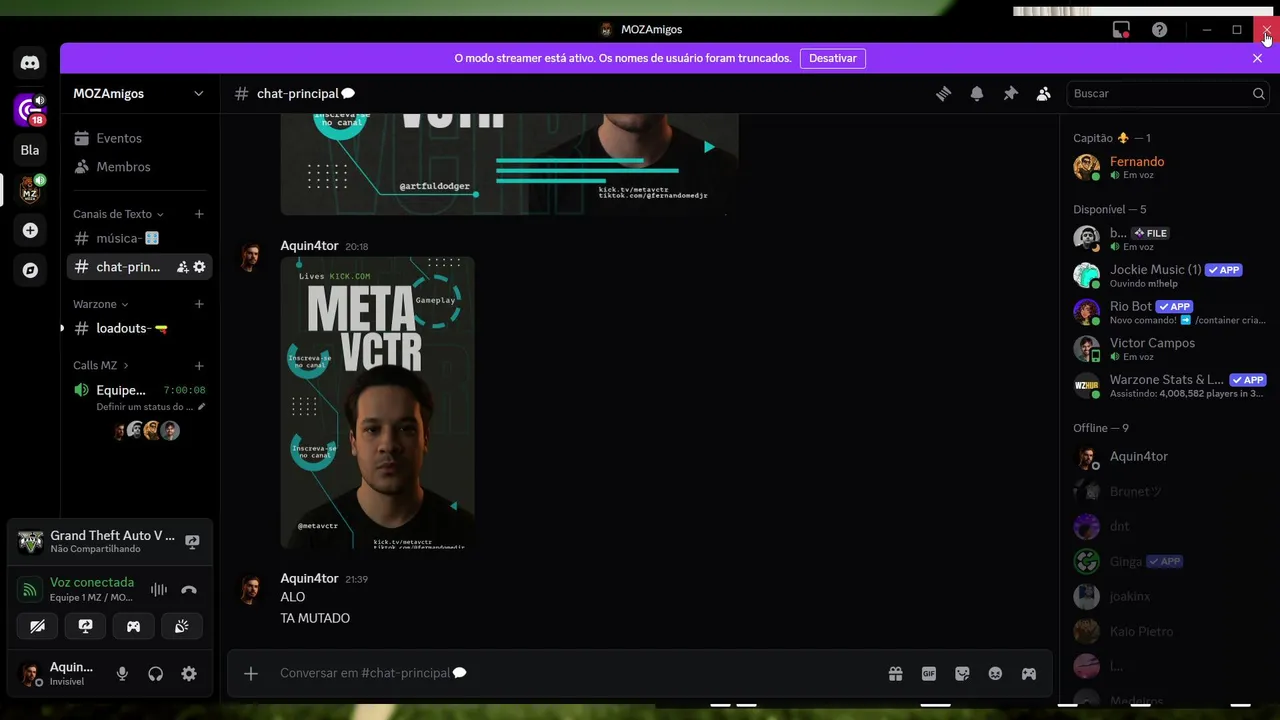Create channel in Calls MZ category
1280x720 pixels.
click(x=199, y=366)
